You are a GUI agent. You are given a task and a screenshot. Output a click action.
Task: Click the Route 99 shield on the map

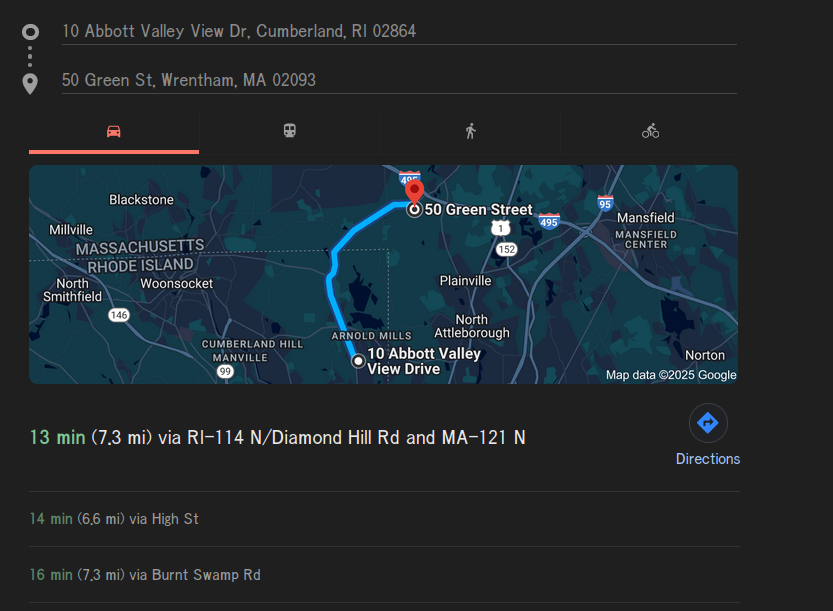pyautogui.click(x=225, y=371)
